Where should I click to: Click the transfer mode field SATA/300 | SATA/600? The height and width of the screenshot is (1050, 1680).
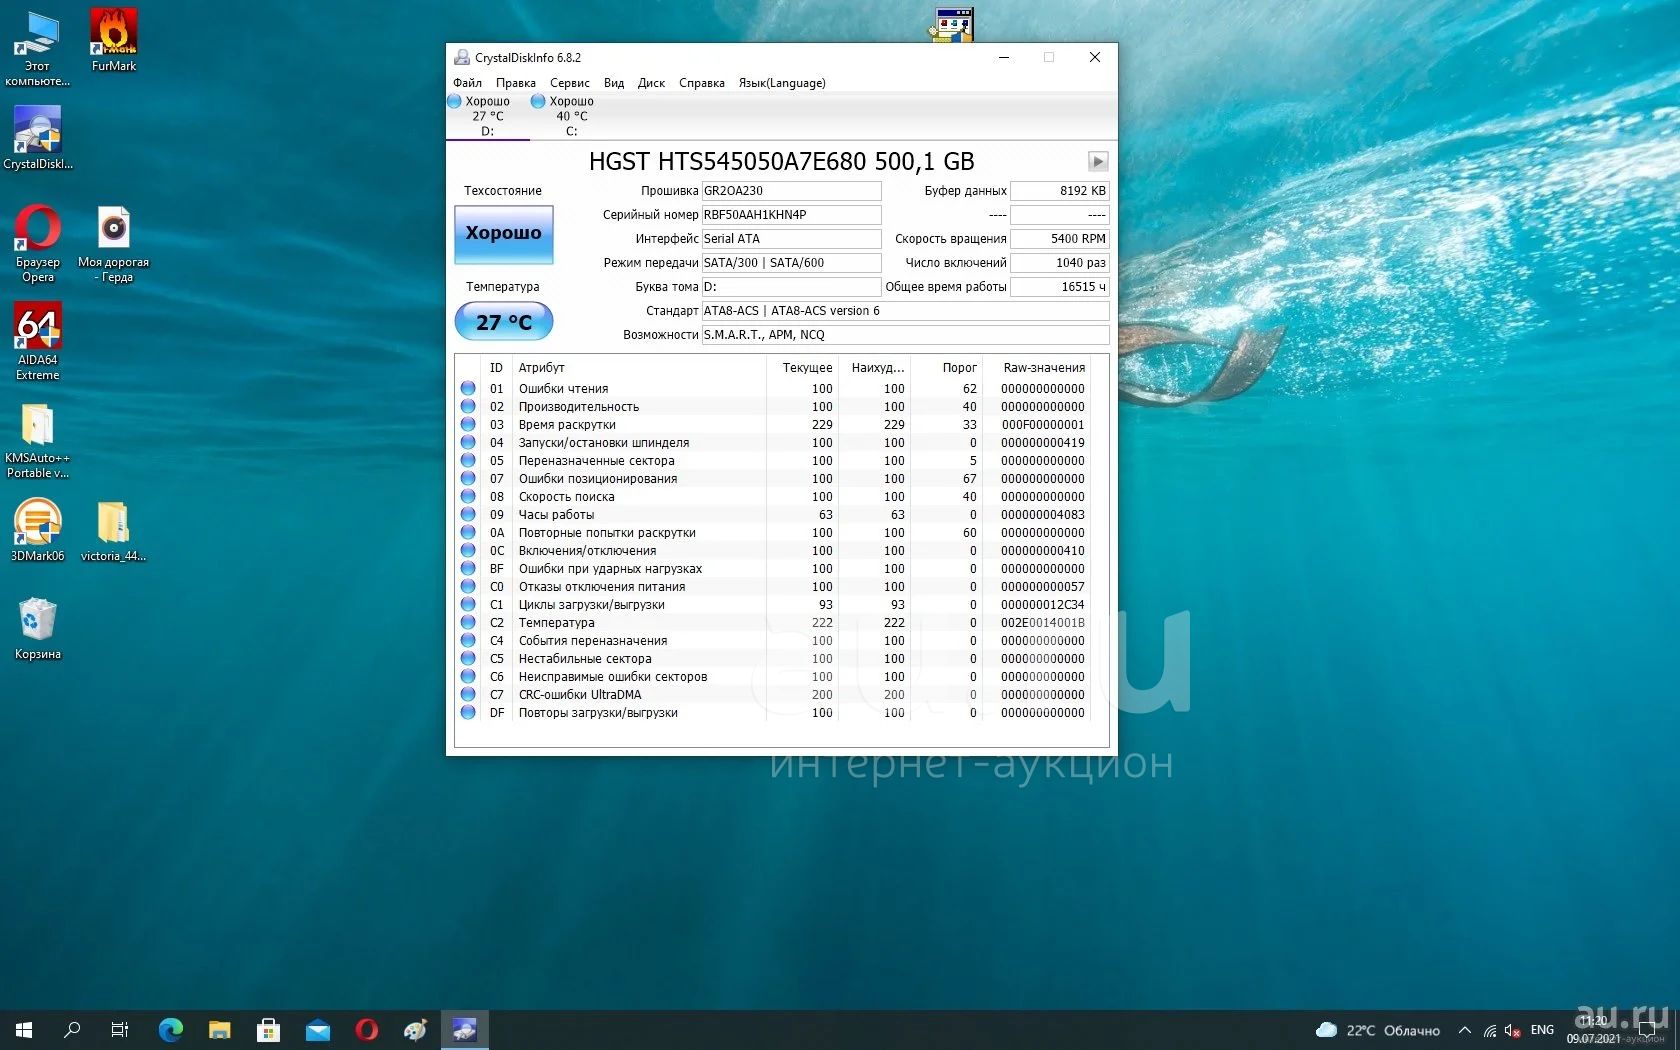(x=791, y=263)
